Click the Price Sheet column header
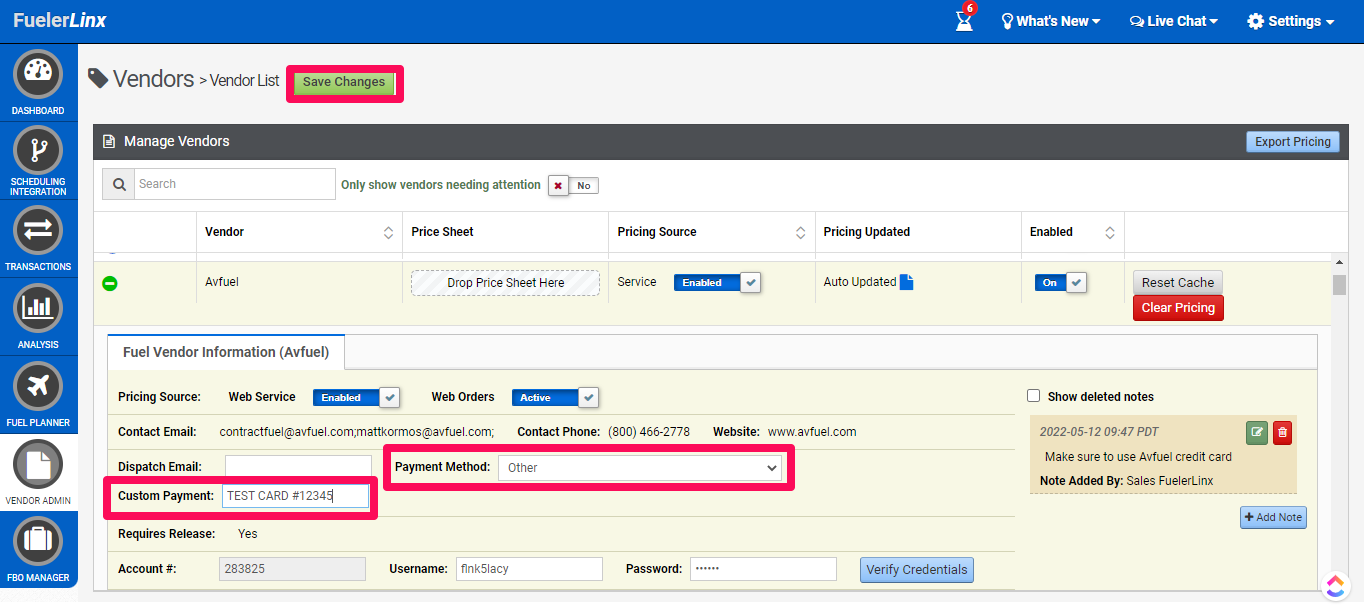1364x614 pixels. 442,232
